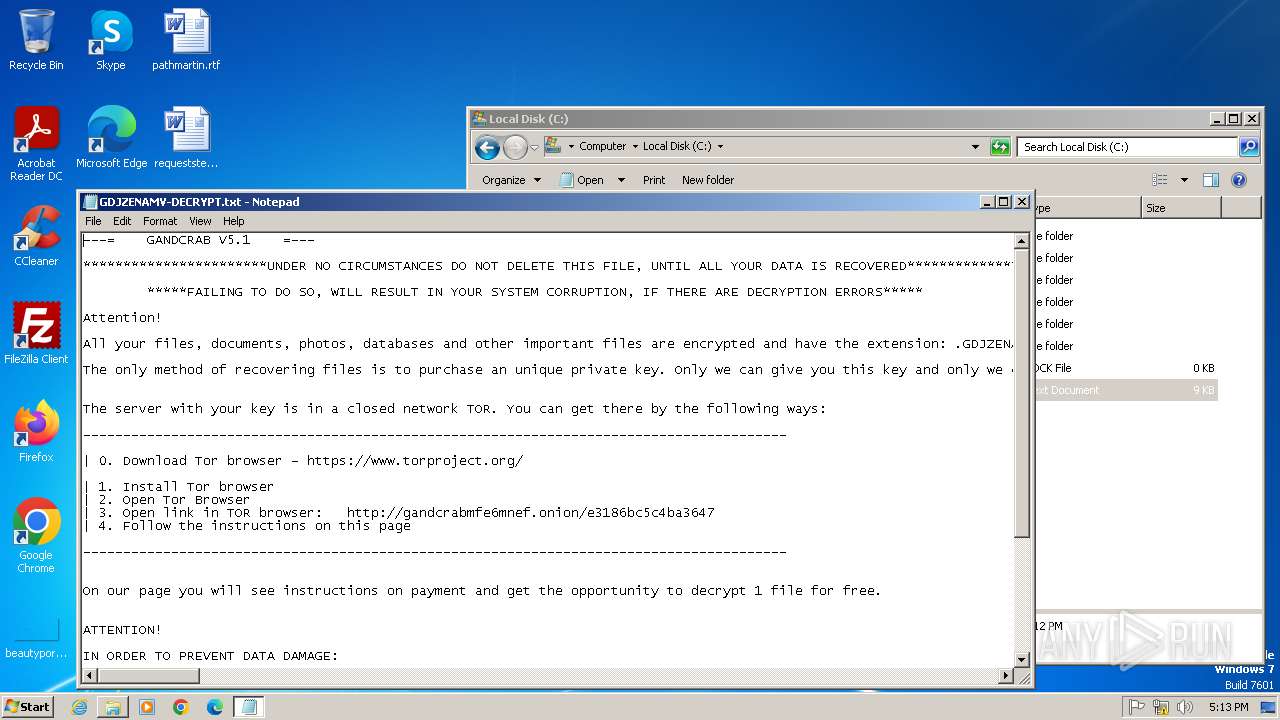The image size is (1280, 720).
Task: Click the torproject.org URL text
Action: (415, 461)
